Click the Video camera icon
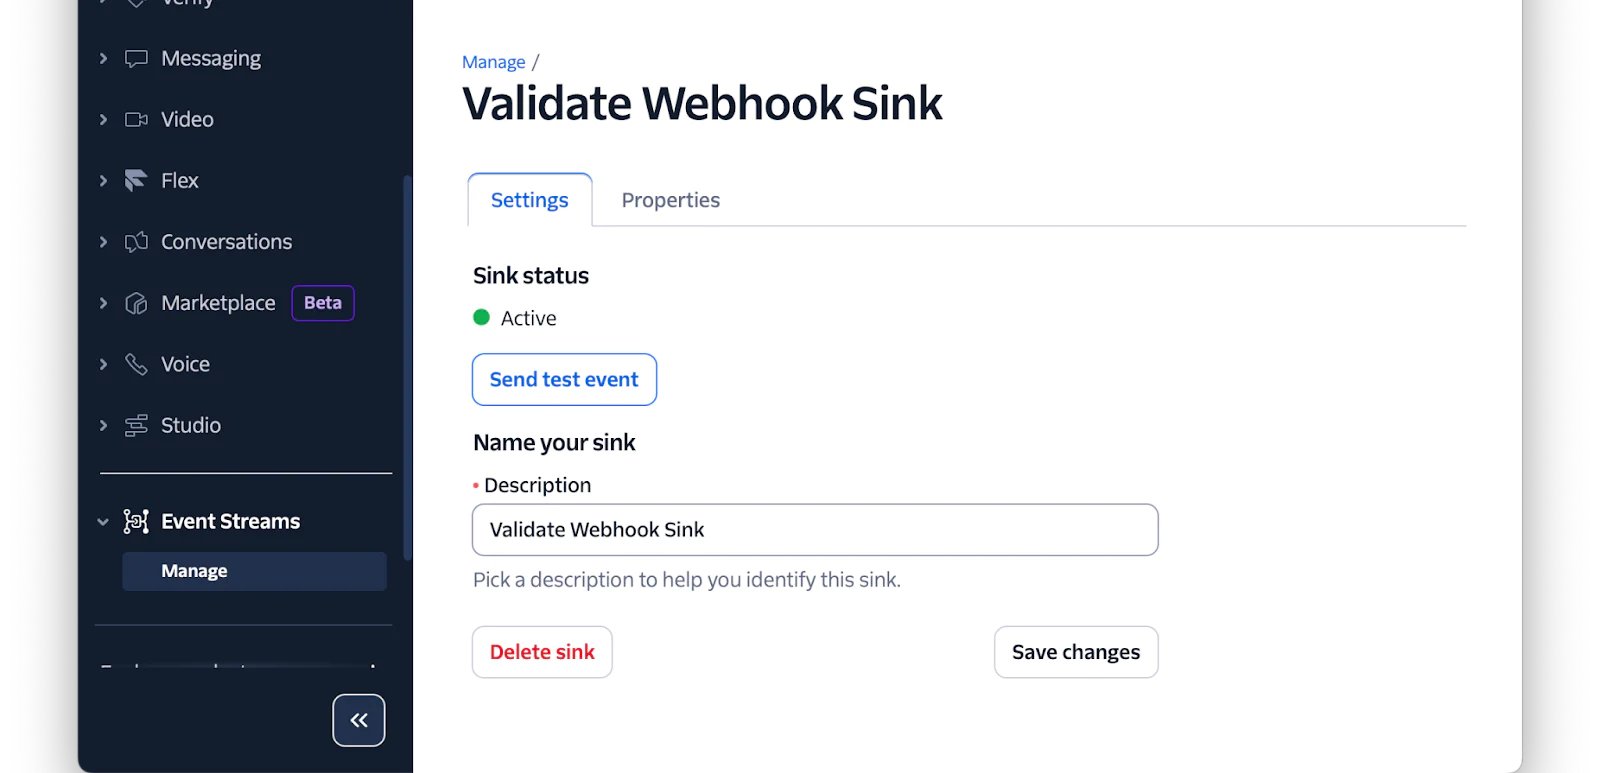1600x773 pixels. click(136, 120)
